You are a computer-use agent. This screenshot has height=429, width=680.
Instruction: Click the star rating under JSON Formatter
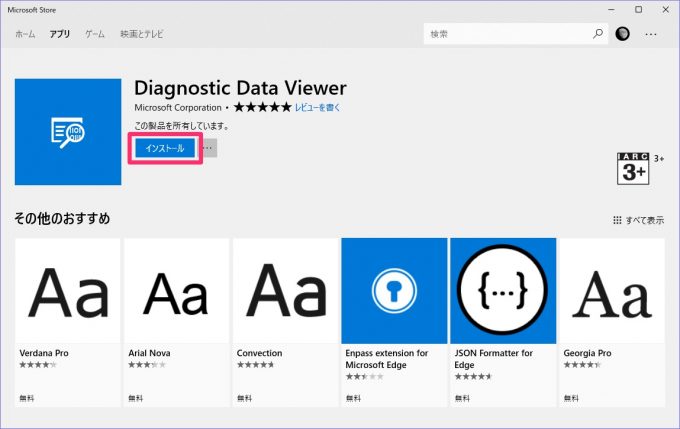(x=473, y=377)
